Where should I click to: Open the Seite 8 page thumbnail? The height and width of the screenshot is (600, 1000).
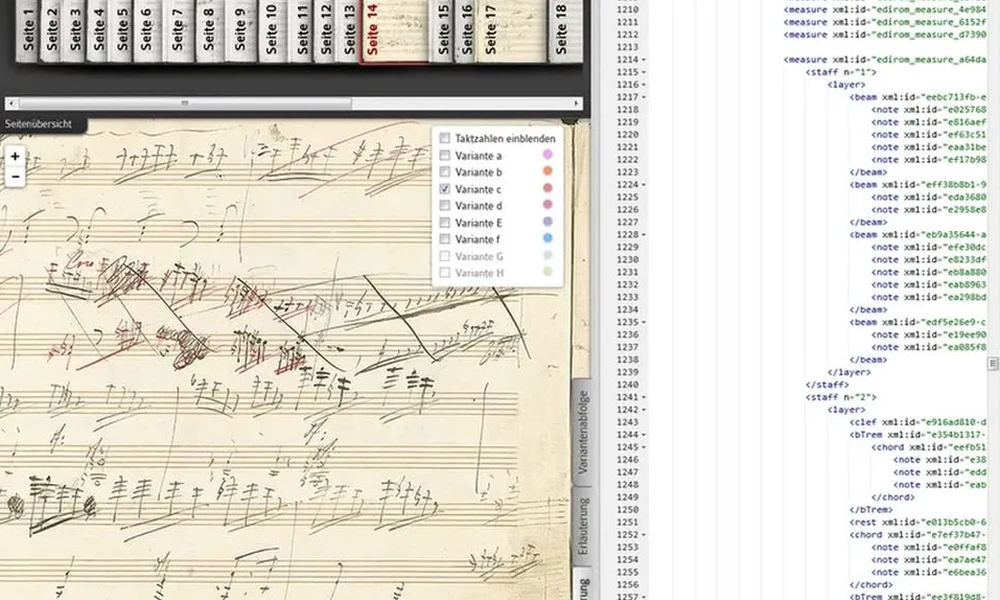tap(210, 31)
